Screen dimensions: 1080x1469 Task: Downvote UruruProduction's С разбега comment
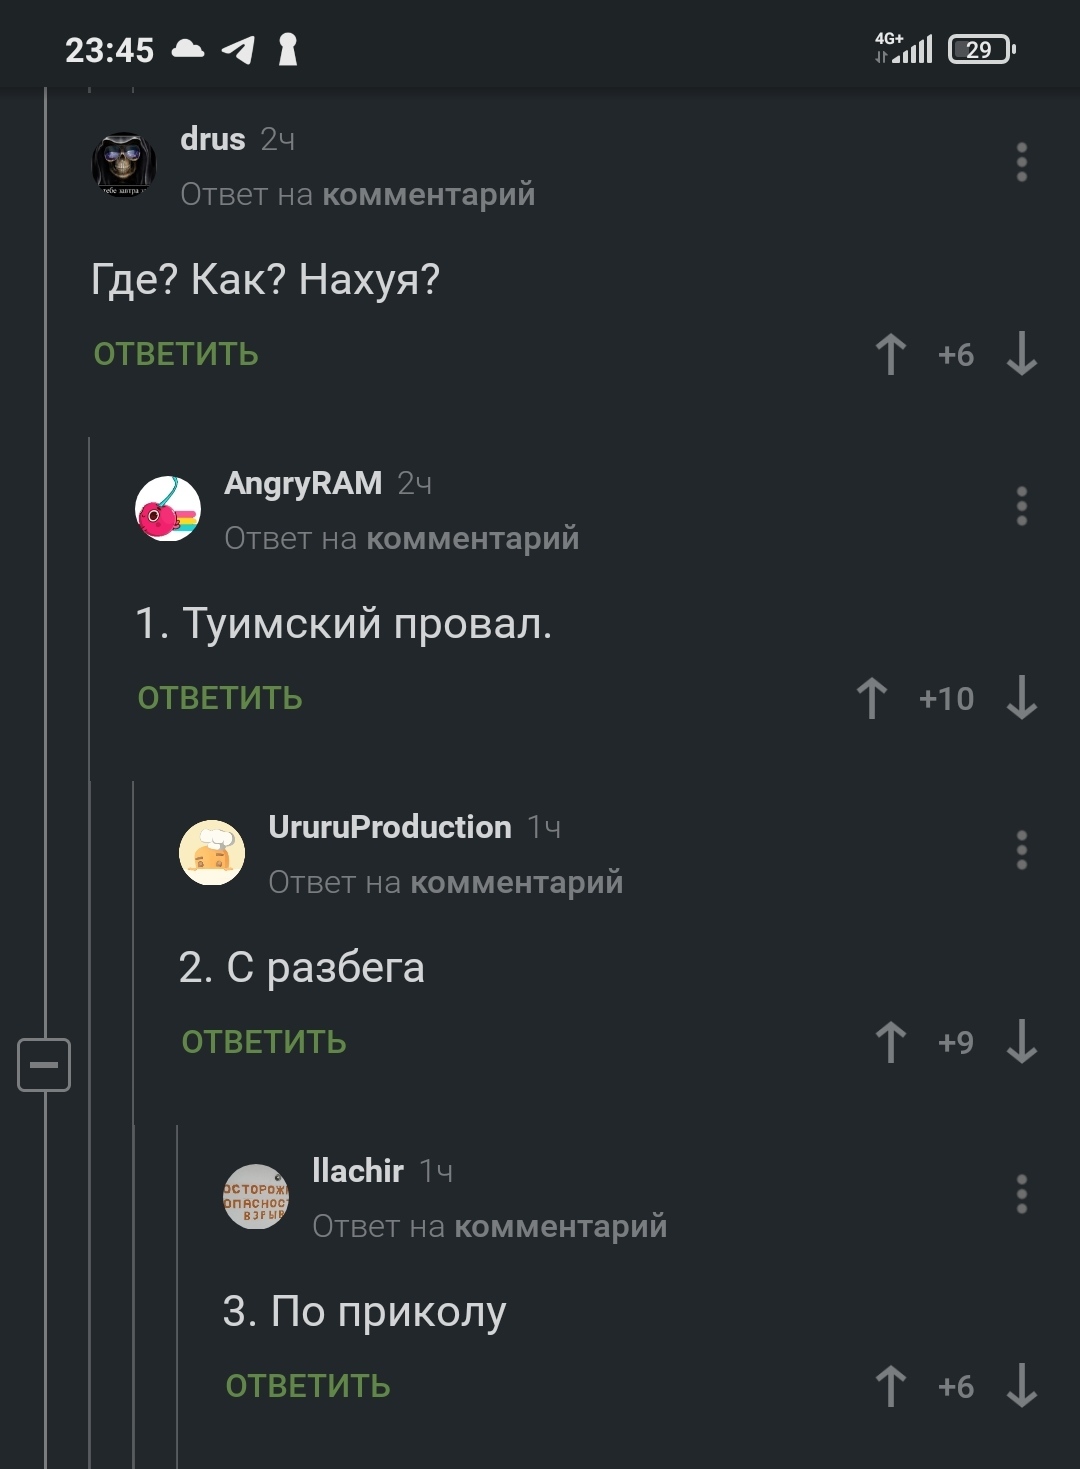(1021, 1042)
